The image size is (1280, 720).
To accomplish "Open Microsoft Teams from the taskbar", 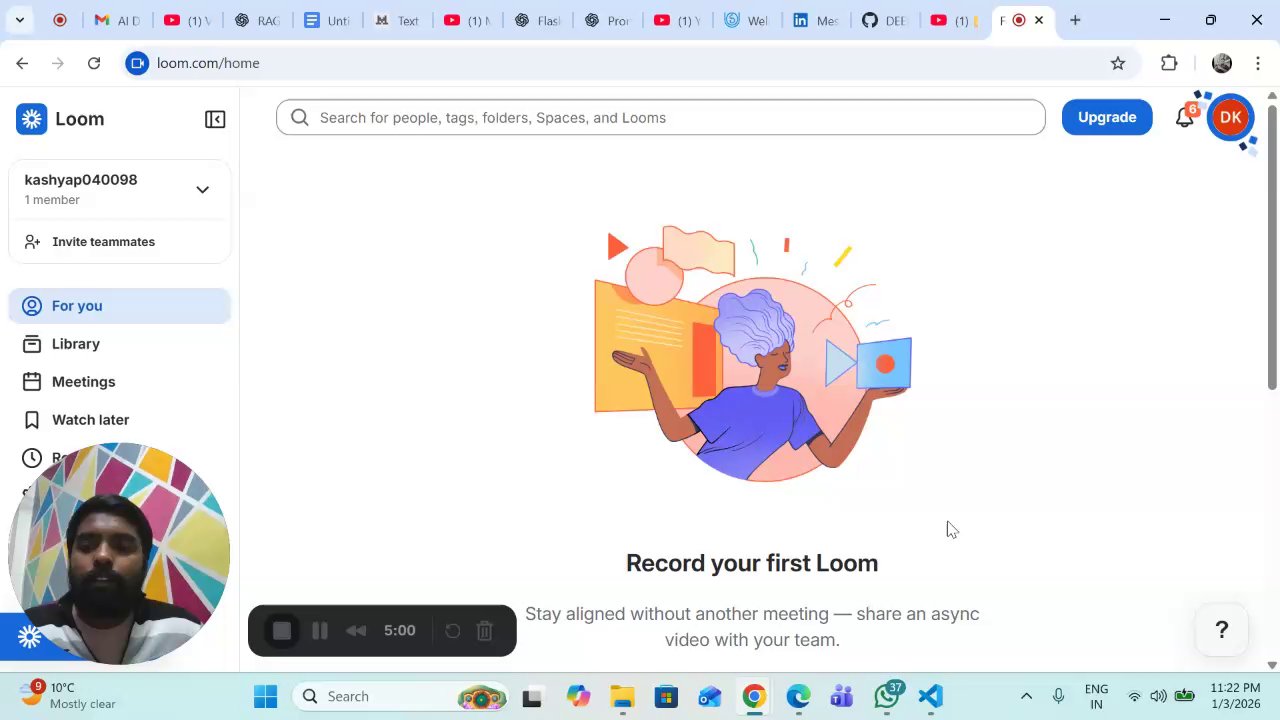I will 842,696.
